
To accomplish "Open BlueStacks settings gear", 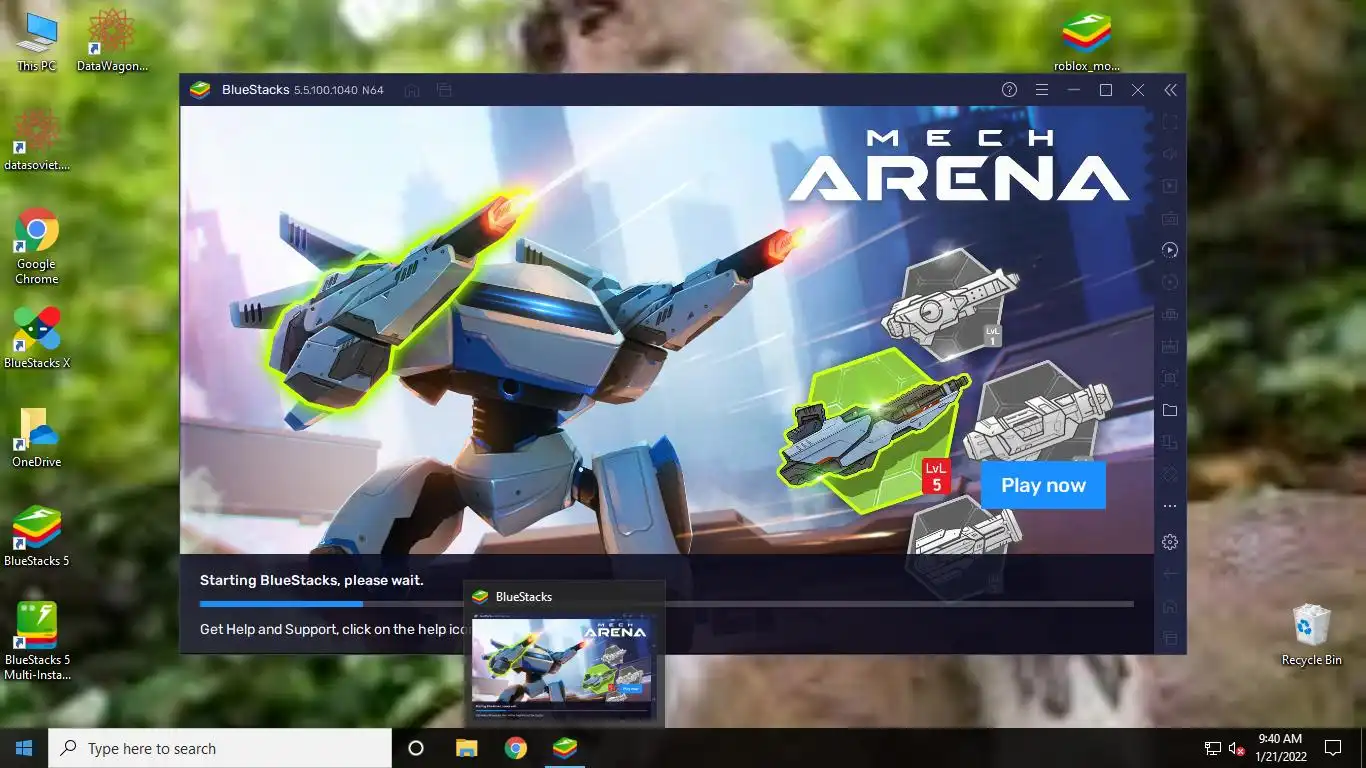I will (x=1170, y=542).
